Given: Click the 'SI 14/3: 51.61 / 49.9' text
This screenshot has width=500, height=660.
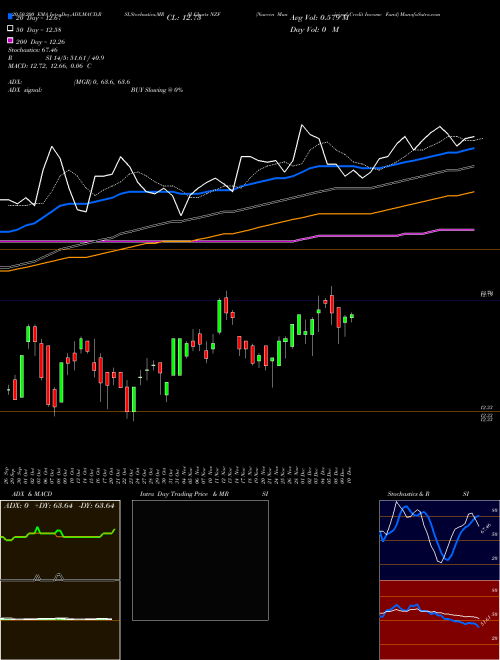Looking at the screenshot, I should tap(75, 58).
